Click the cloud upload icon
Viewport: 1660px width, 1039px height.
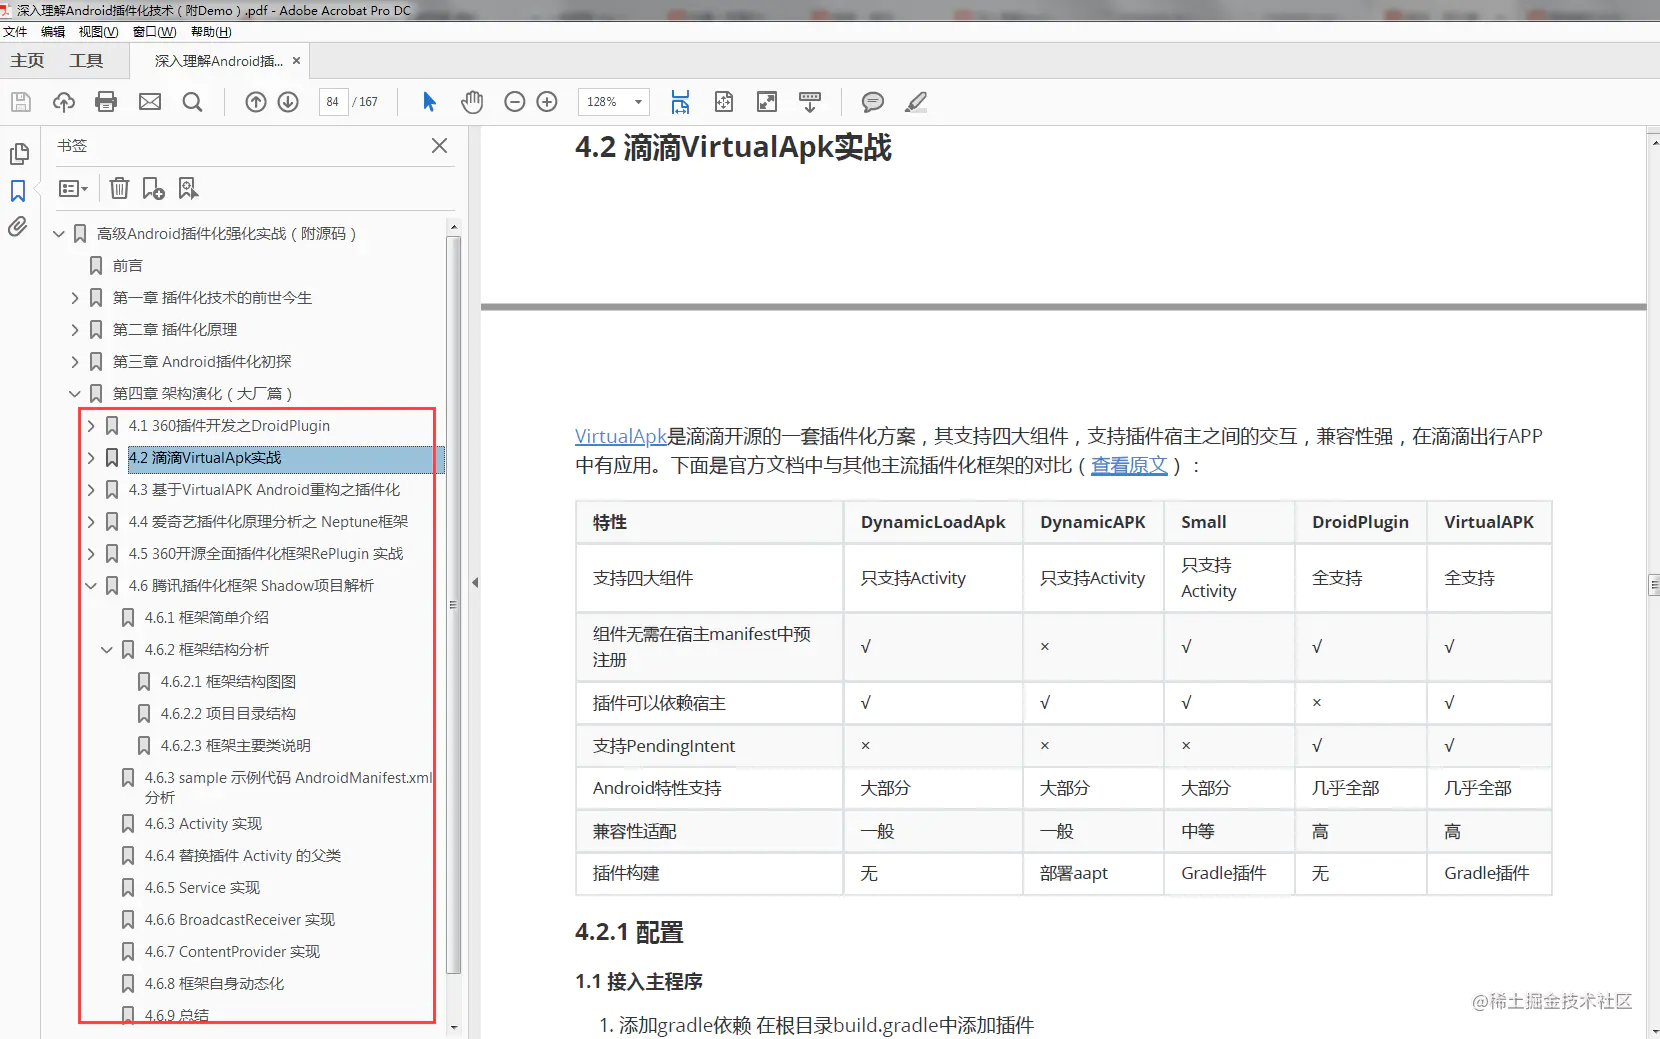(x=64, y=102)
